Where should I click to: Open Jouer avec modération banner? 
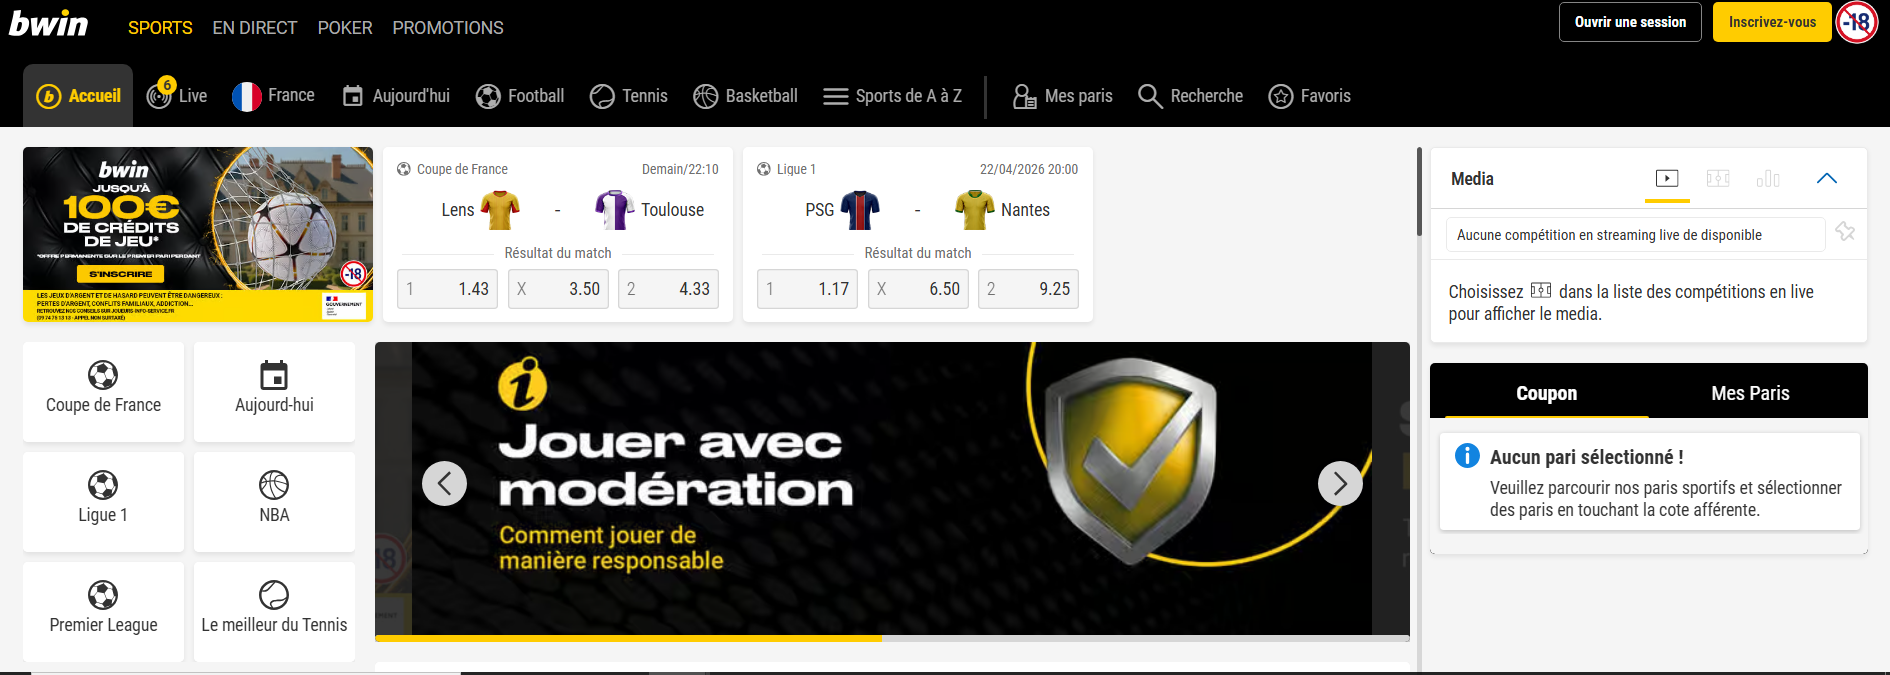(892, 488)
